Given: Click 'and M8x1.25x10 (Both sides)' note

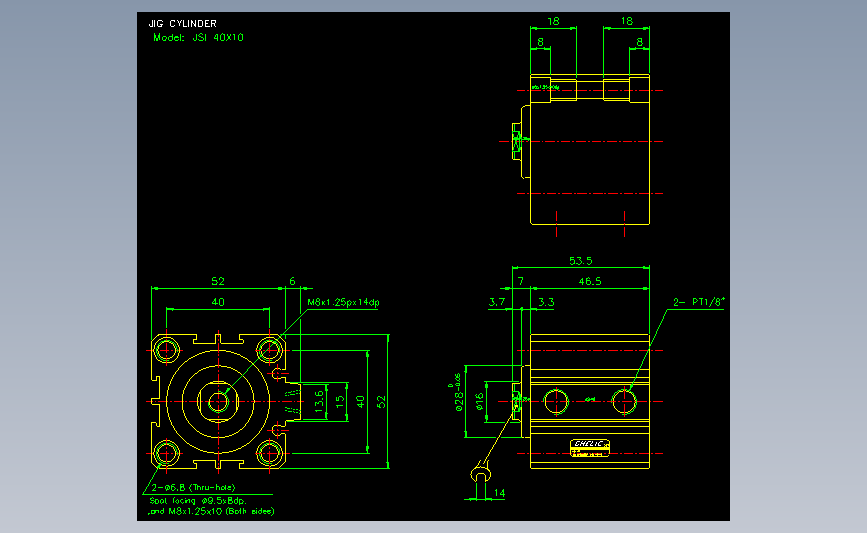Looking at the screenshot, I should coord(211,511).
